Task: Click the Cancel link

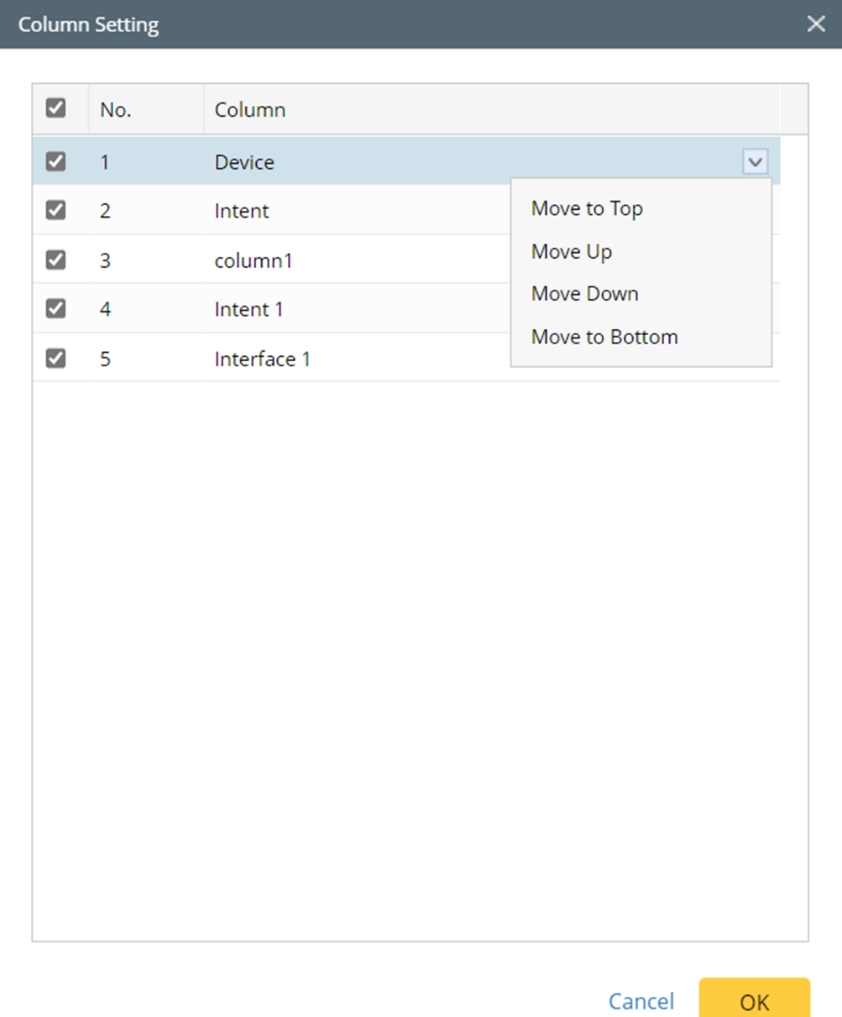Action: point(641,1001)
